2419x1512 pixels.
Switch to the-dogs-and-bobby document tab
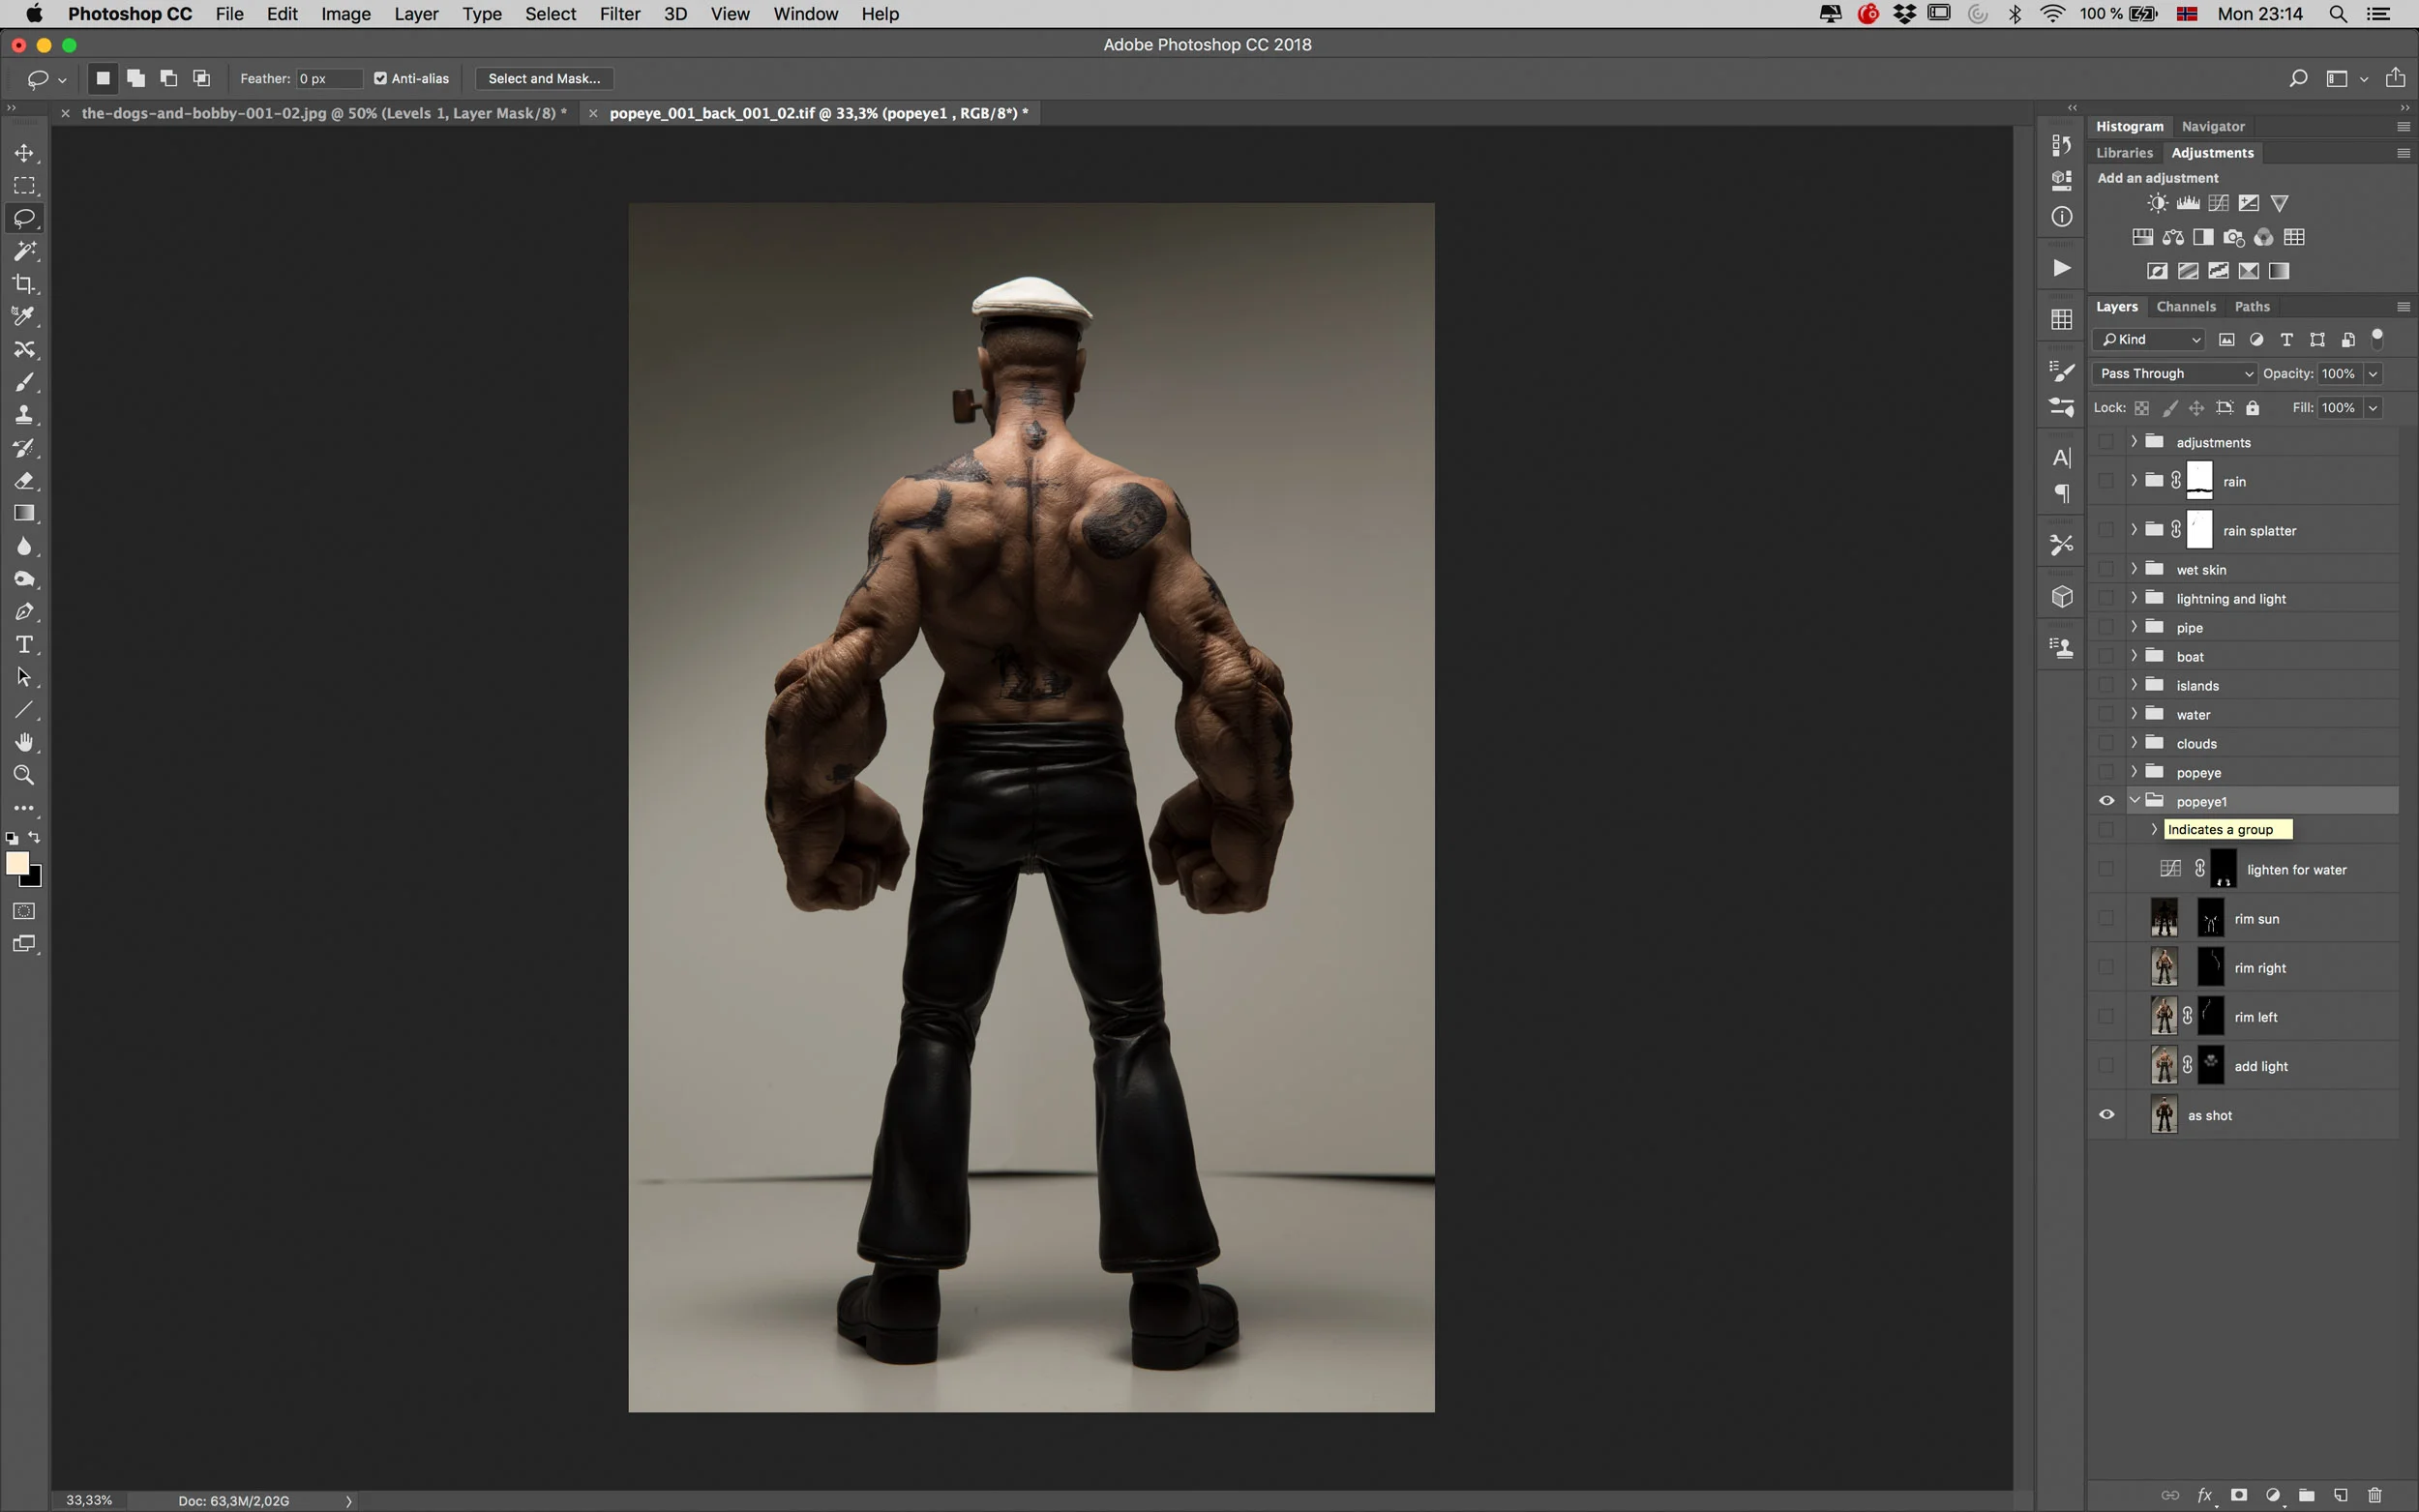coord(323,113)
